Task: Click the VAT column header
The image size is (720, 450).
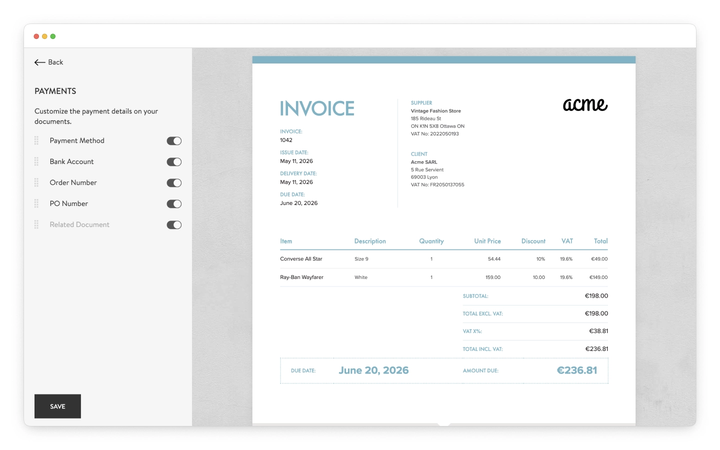Action: point(567,241)
